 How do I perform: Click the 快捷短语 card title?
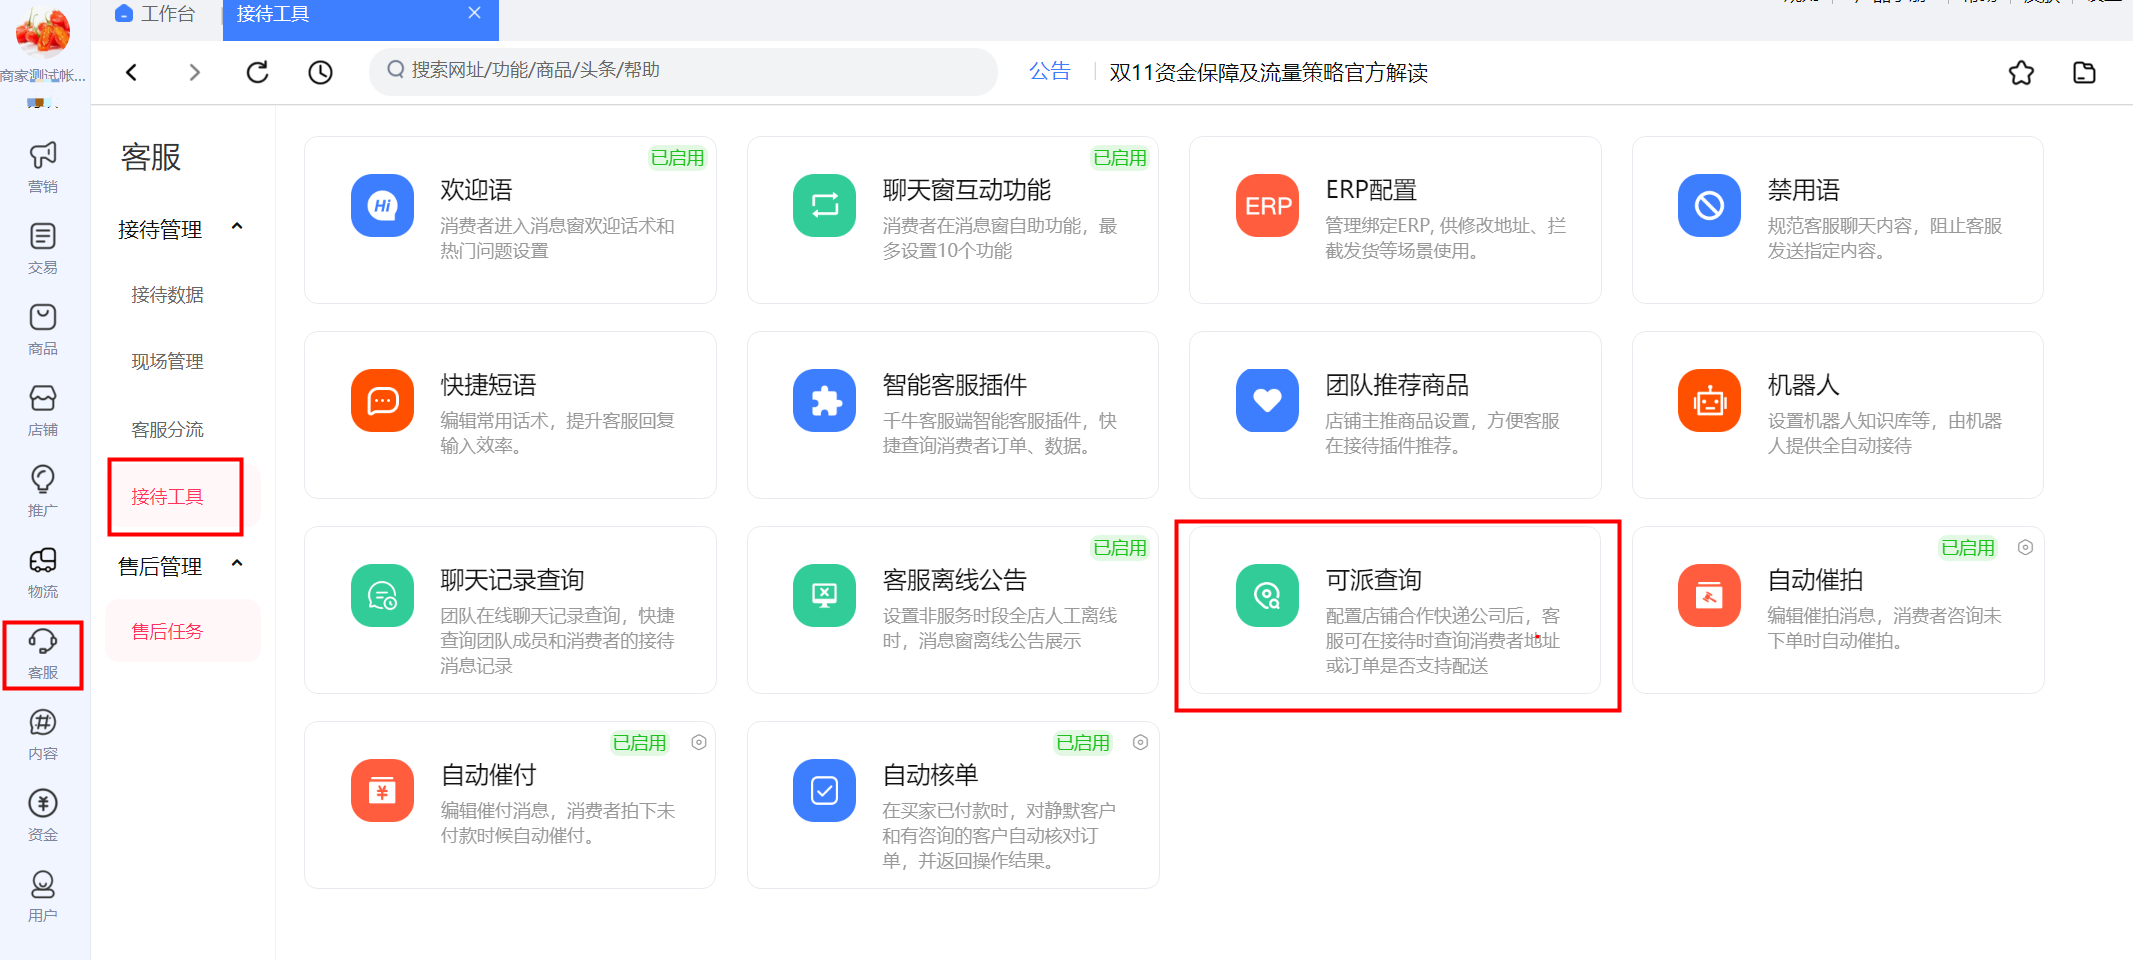(x=488, y=385)
